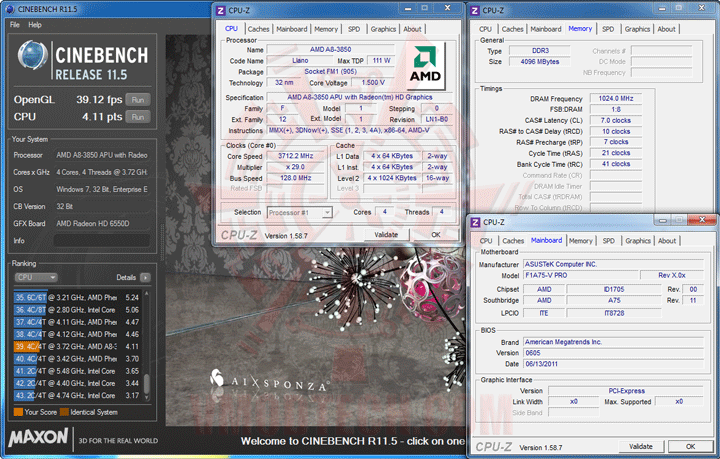Select Memory tab in Mainboard CPU-Z window

tap(580, 241)
